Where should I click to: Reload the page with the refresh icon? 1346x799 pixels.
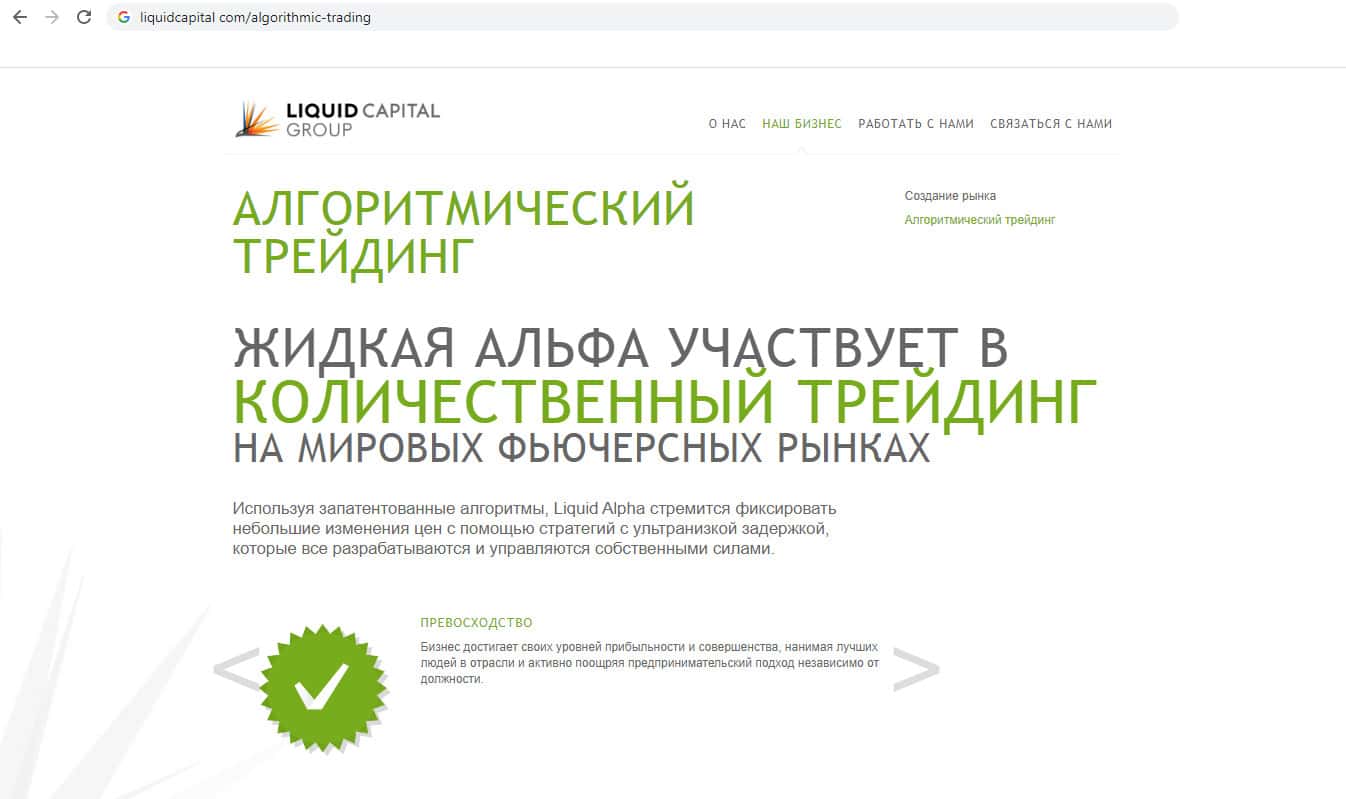[x=84, y=17]
